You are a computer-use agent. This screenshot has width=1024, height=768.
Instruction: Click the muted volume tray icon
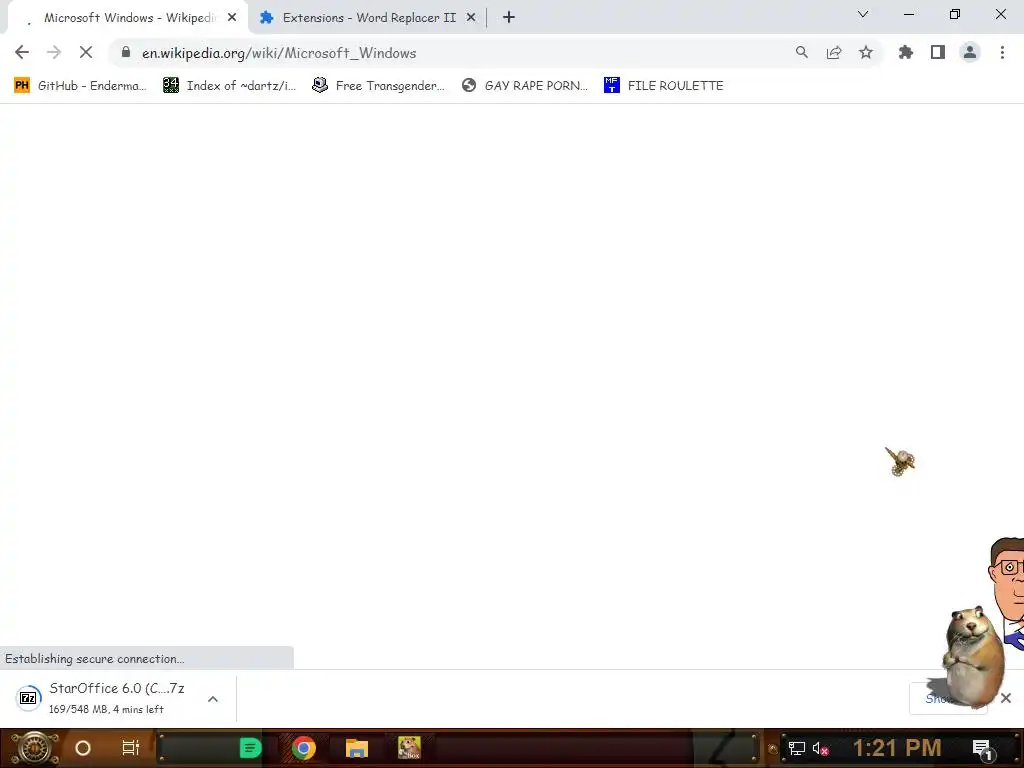click(820, 748)
